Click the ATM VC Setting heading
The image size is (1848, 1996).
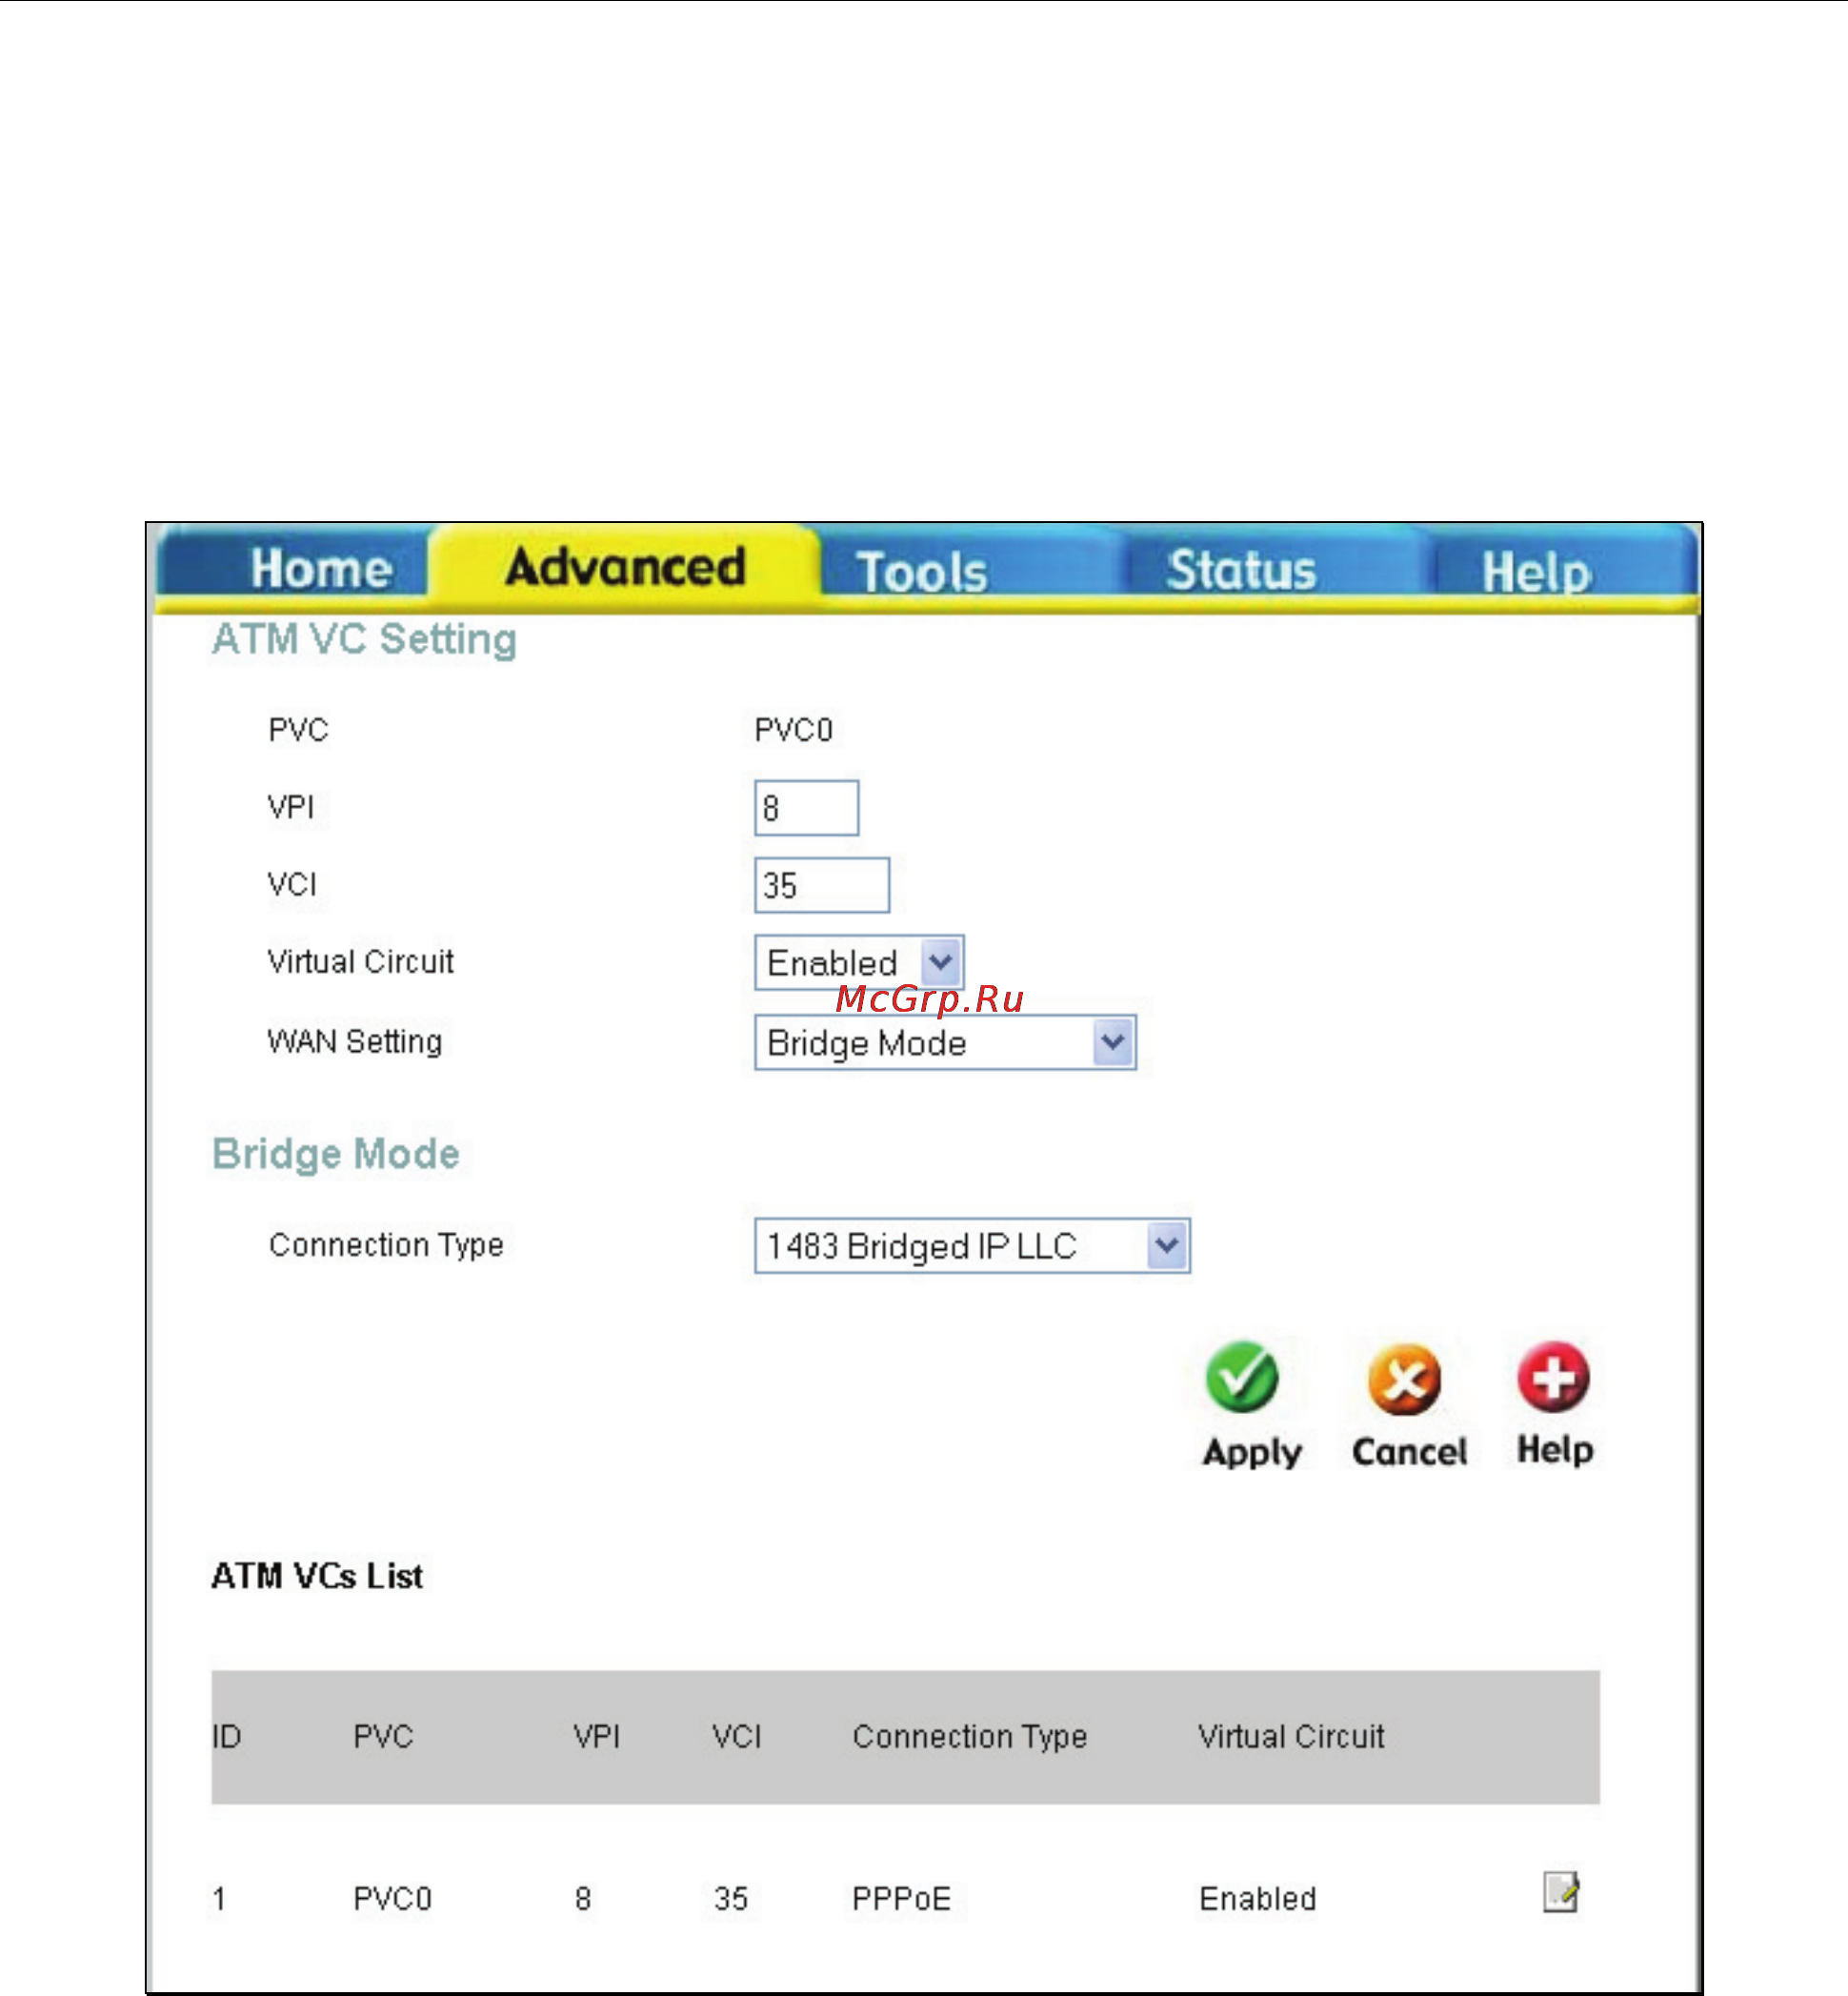(x=364, y=639)
